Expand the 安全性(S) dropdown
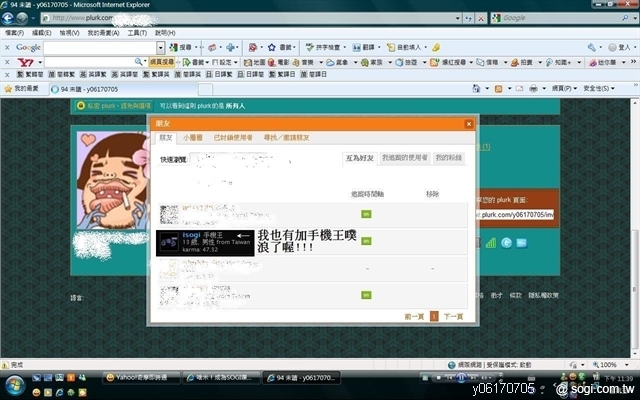The image size is (640, 400). pyautogui.click(x=600, y=89)
